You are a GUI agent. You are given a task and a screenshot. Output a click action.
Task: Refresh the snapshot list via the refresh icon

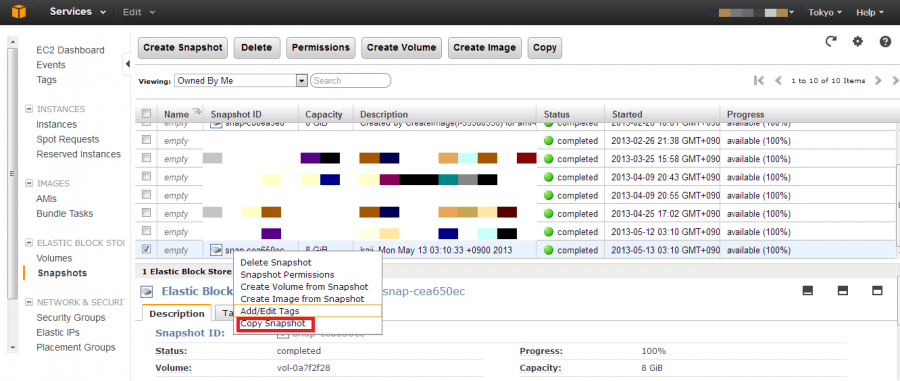(x=831, y=41)
